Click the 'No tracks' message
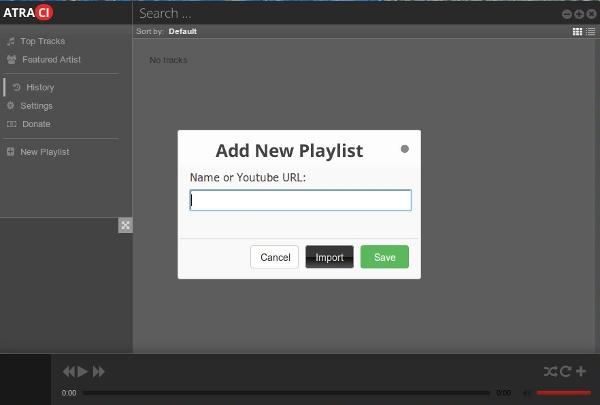This screenshot has width=600, height=405. tap(168, 60)
